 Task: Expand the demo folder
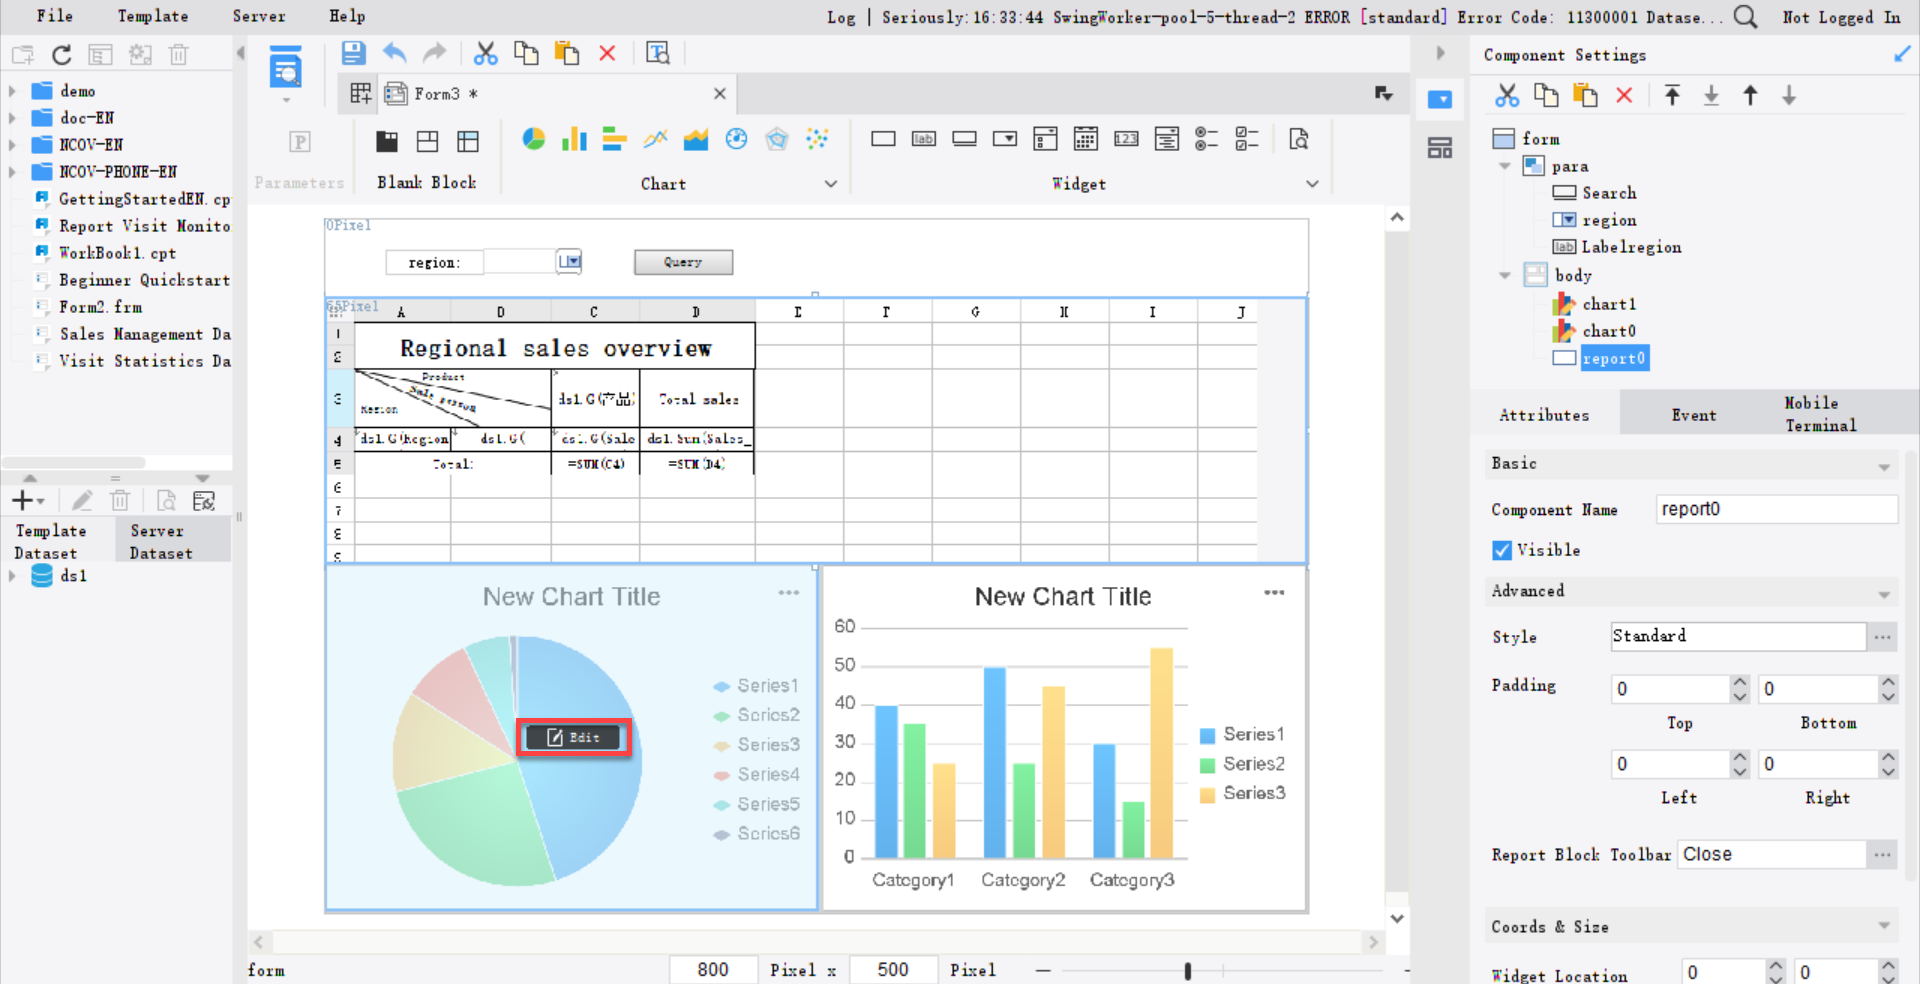coord(13,90)
